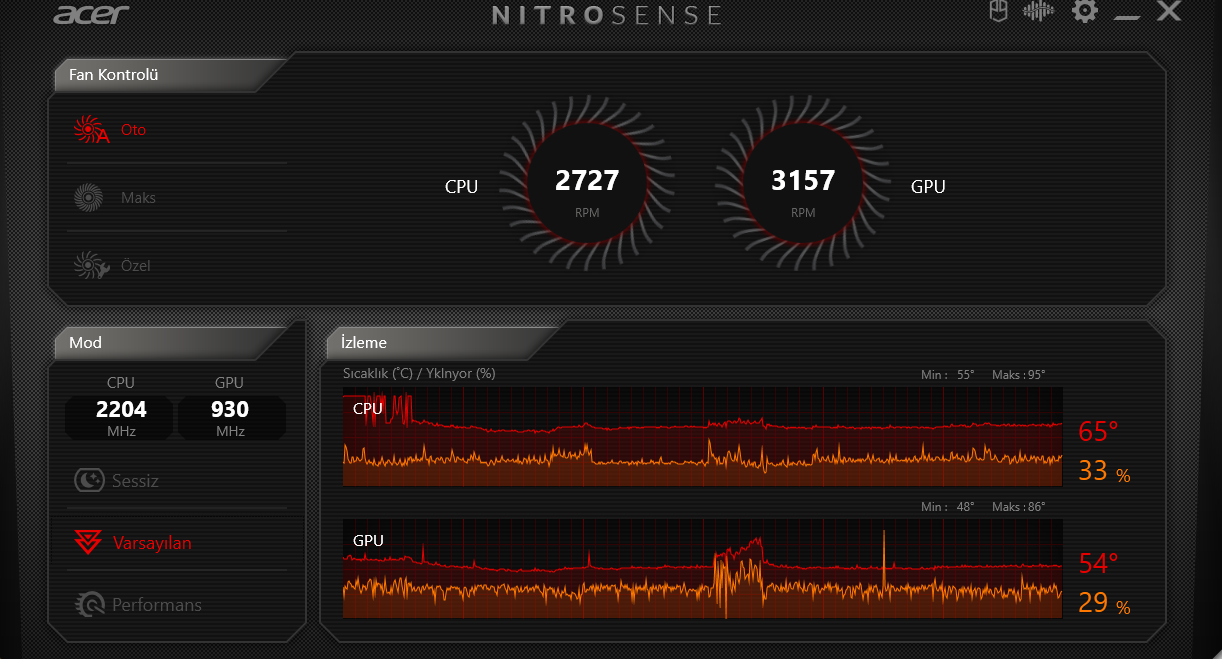Select the Özel custom fan icon
The height and width of the screenshot is (659, 1222).
click(91, 265)
